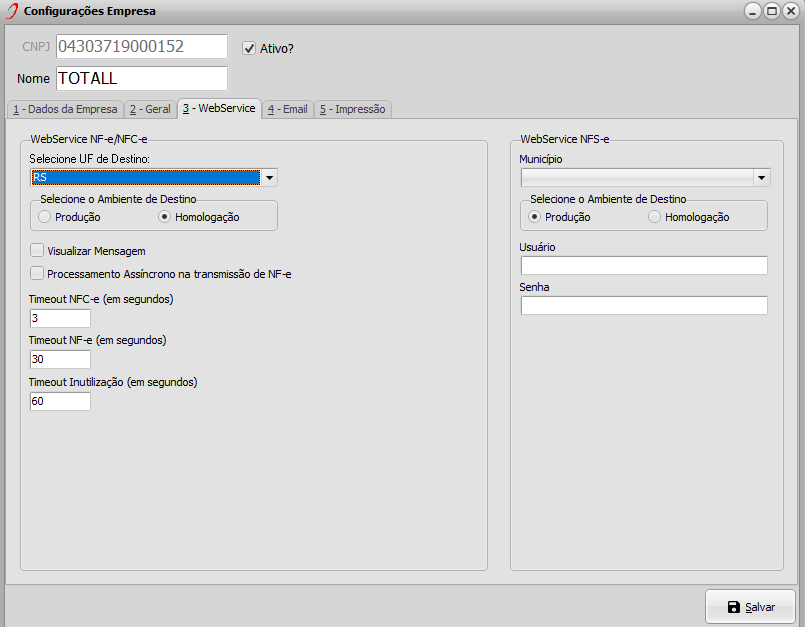Viewport: 805px width, 627px height.
Task: Expand the Município dropdown arrow
Action: coord(761,178)
